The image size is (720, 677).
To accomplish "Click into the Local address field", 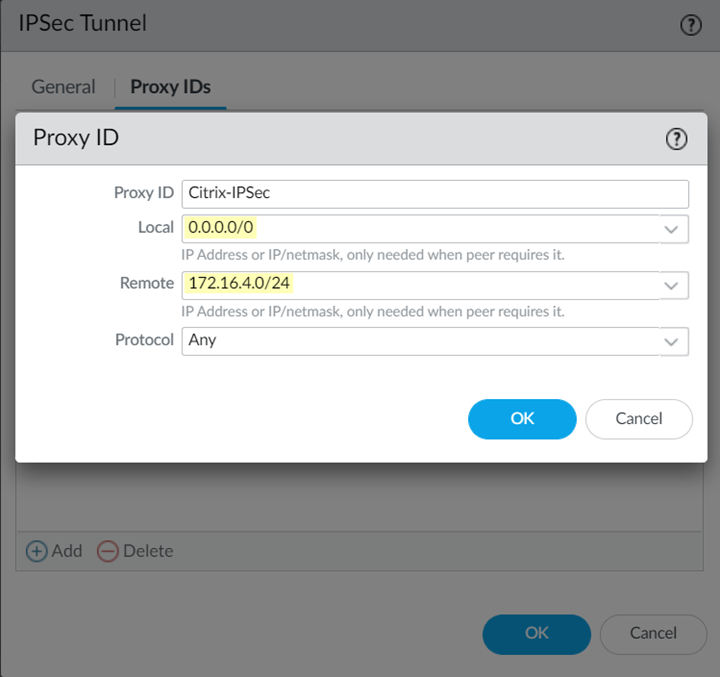I will pos(420,228).
